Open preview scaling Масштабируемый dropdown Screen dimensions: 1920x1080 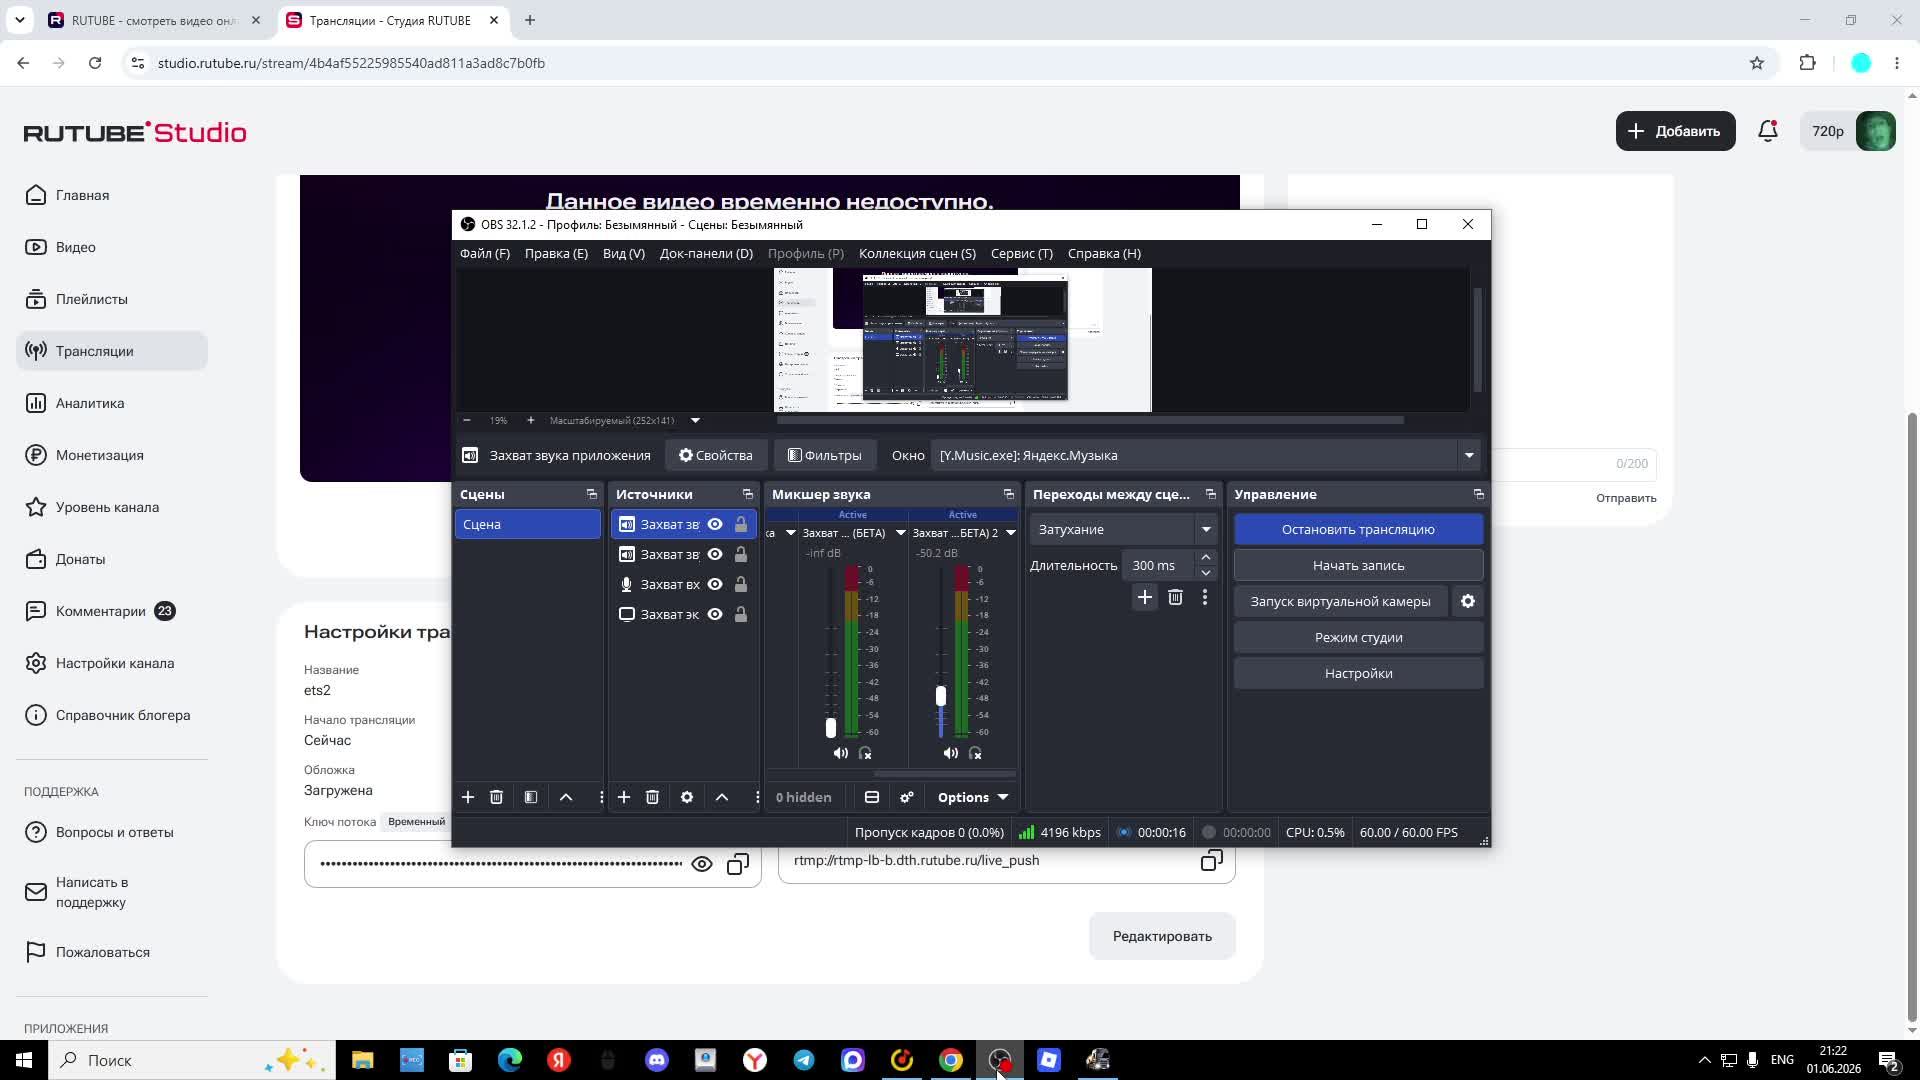(695, 420)
